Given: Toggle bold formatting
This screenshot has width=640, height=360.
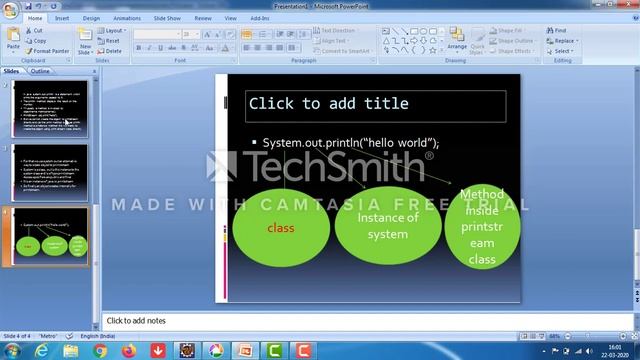Looking at the screenshot, I should point(139,48).
